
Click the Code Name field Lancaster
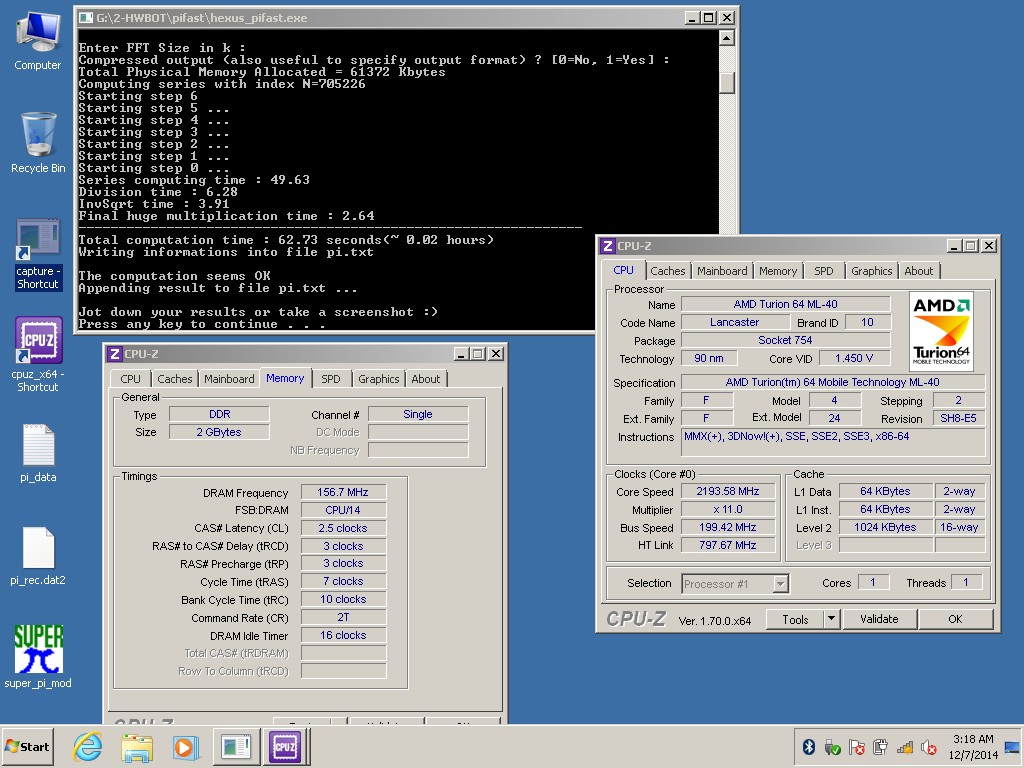(x=734, y=322)
